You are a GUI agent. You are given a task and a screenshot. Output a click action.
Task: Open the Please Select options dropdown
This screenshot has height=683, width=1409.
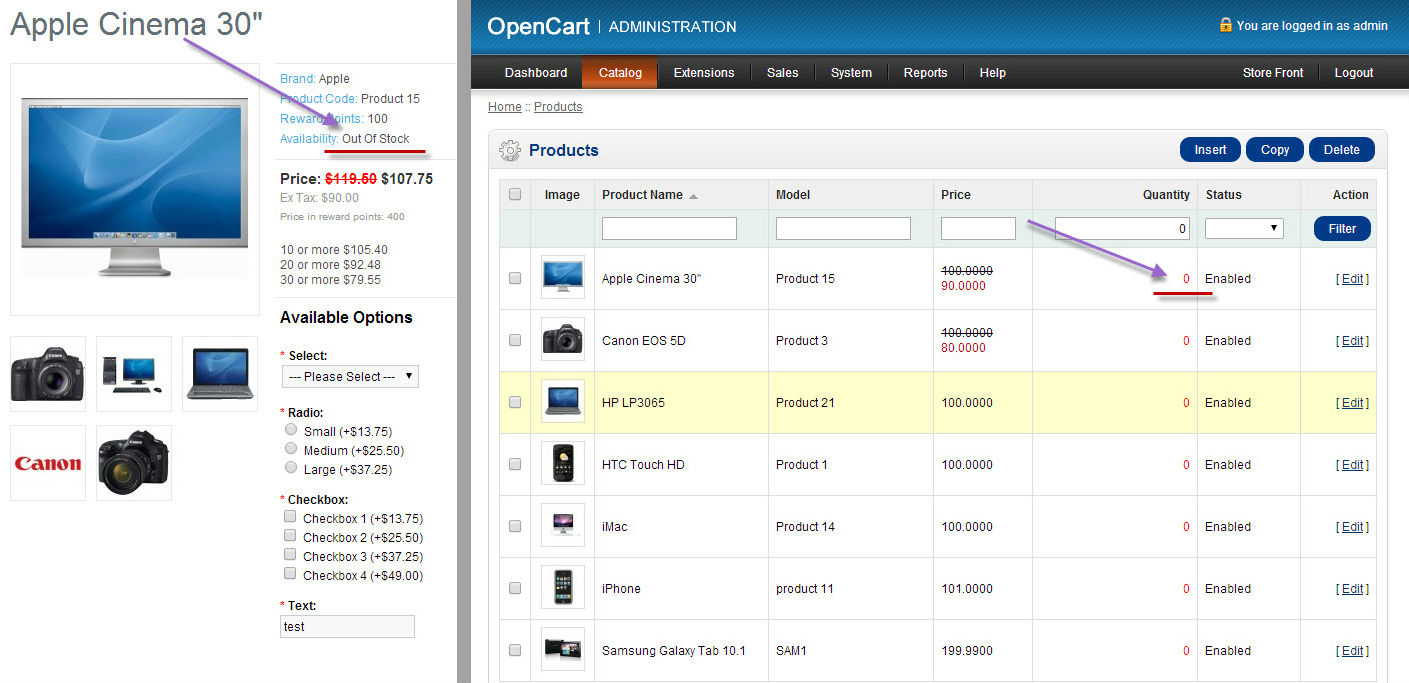(x=350, y=377)
